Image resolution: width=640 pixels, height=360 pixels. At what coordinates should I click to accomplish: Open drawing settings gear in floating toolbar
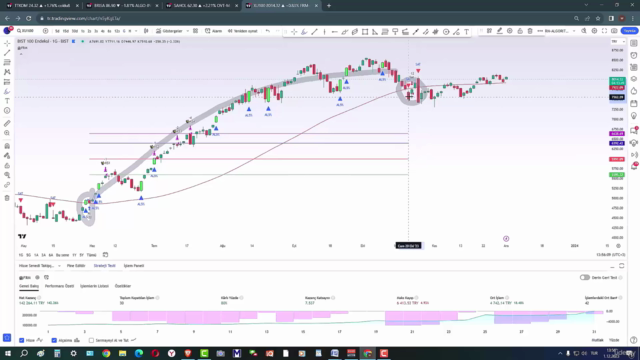(x=509, y=31)
